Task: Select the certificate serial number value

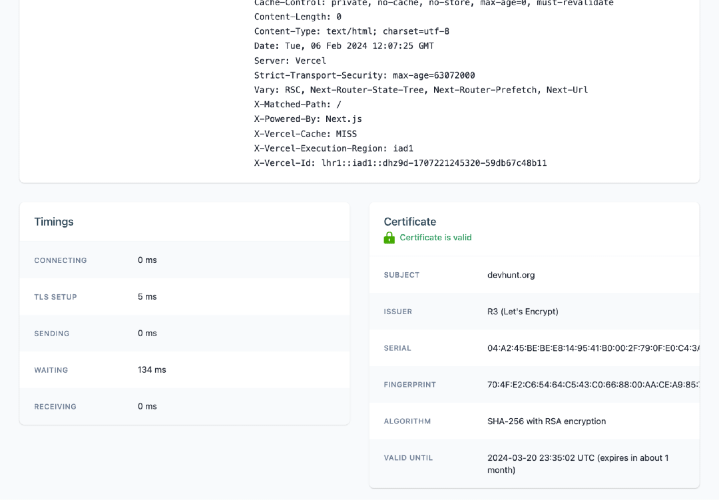Action: tap(593, 348)
